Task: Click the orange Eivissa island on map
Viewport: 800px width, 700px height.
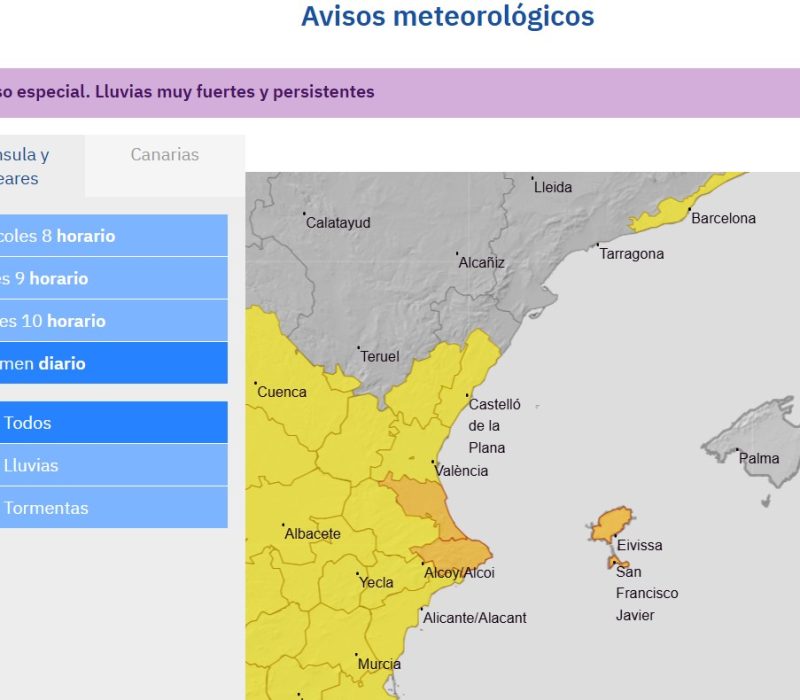Action: [x=612, y=524]
